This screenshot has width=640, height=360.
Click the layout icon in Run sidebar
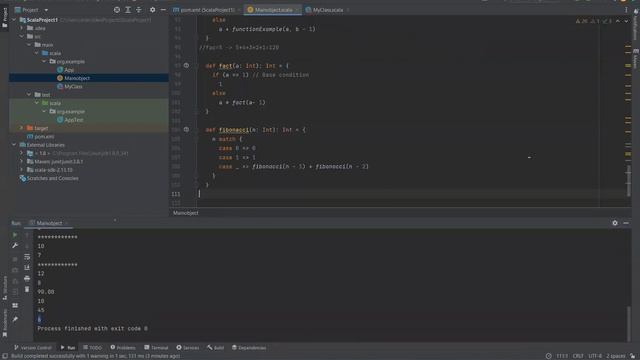point(15,305)
